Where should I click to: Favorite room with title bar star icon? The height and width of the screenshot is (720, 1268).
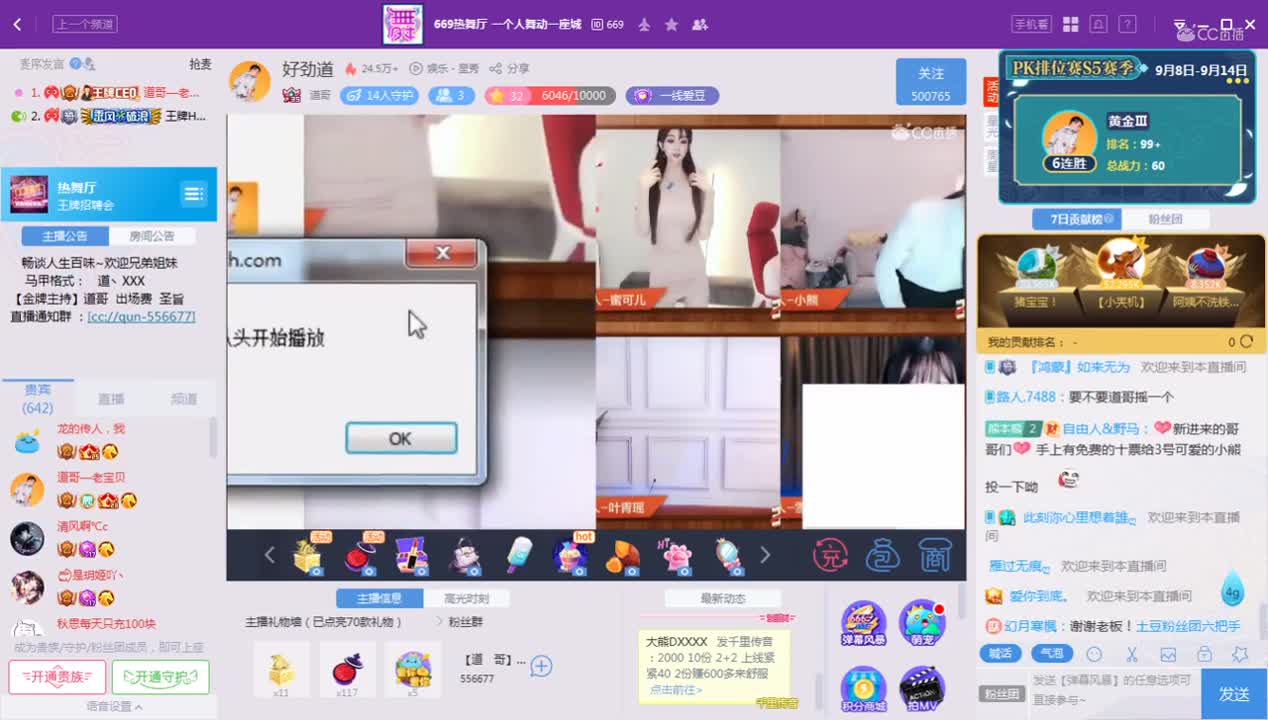coord(671,24)
